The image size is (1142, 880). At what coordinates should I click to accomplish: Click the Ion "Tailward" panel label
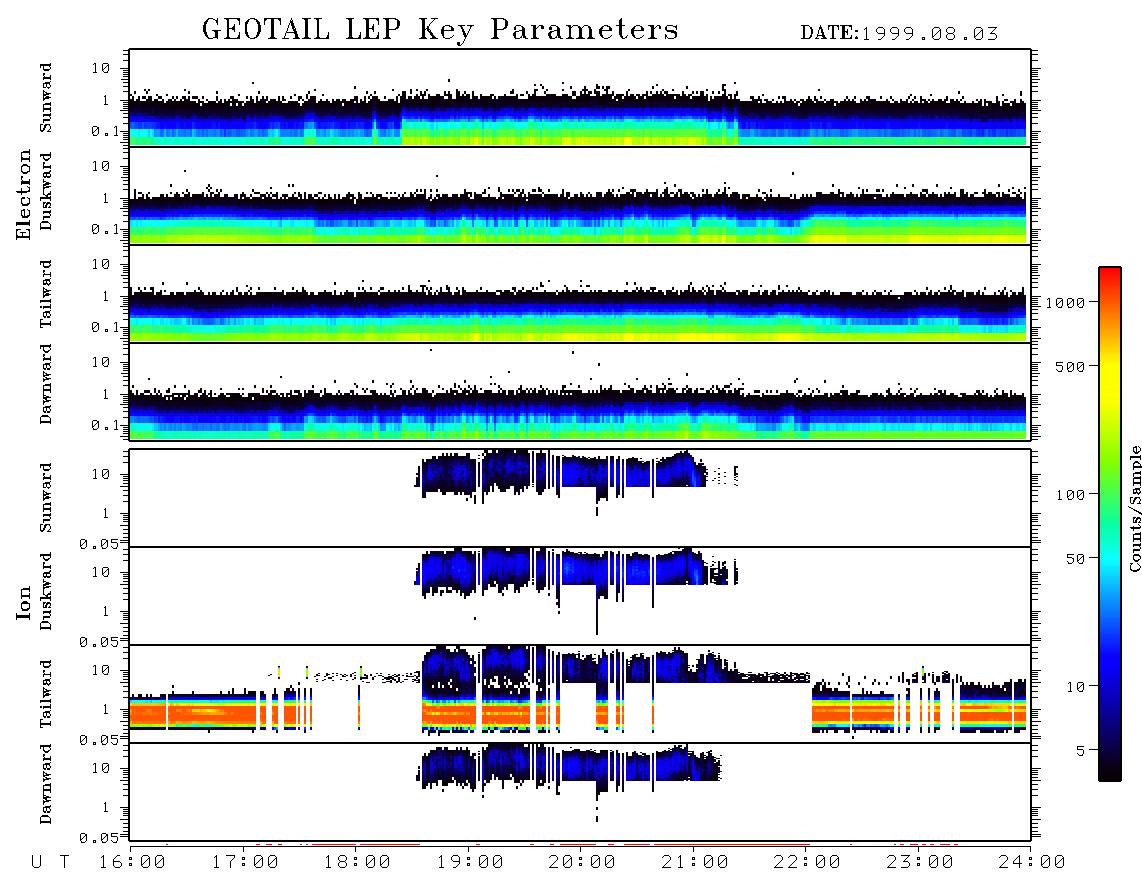pyautogui.click(x=46, y=694)
